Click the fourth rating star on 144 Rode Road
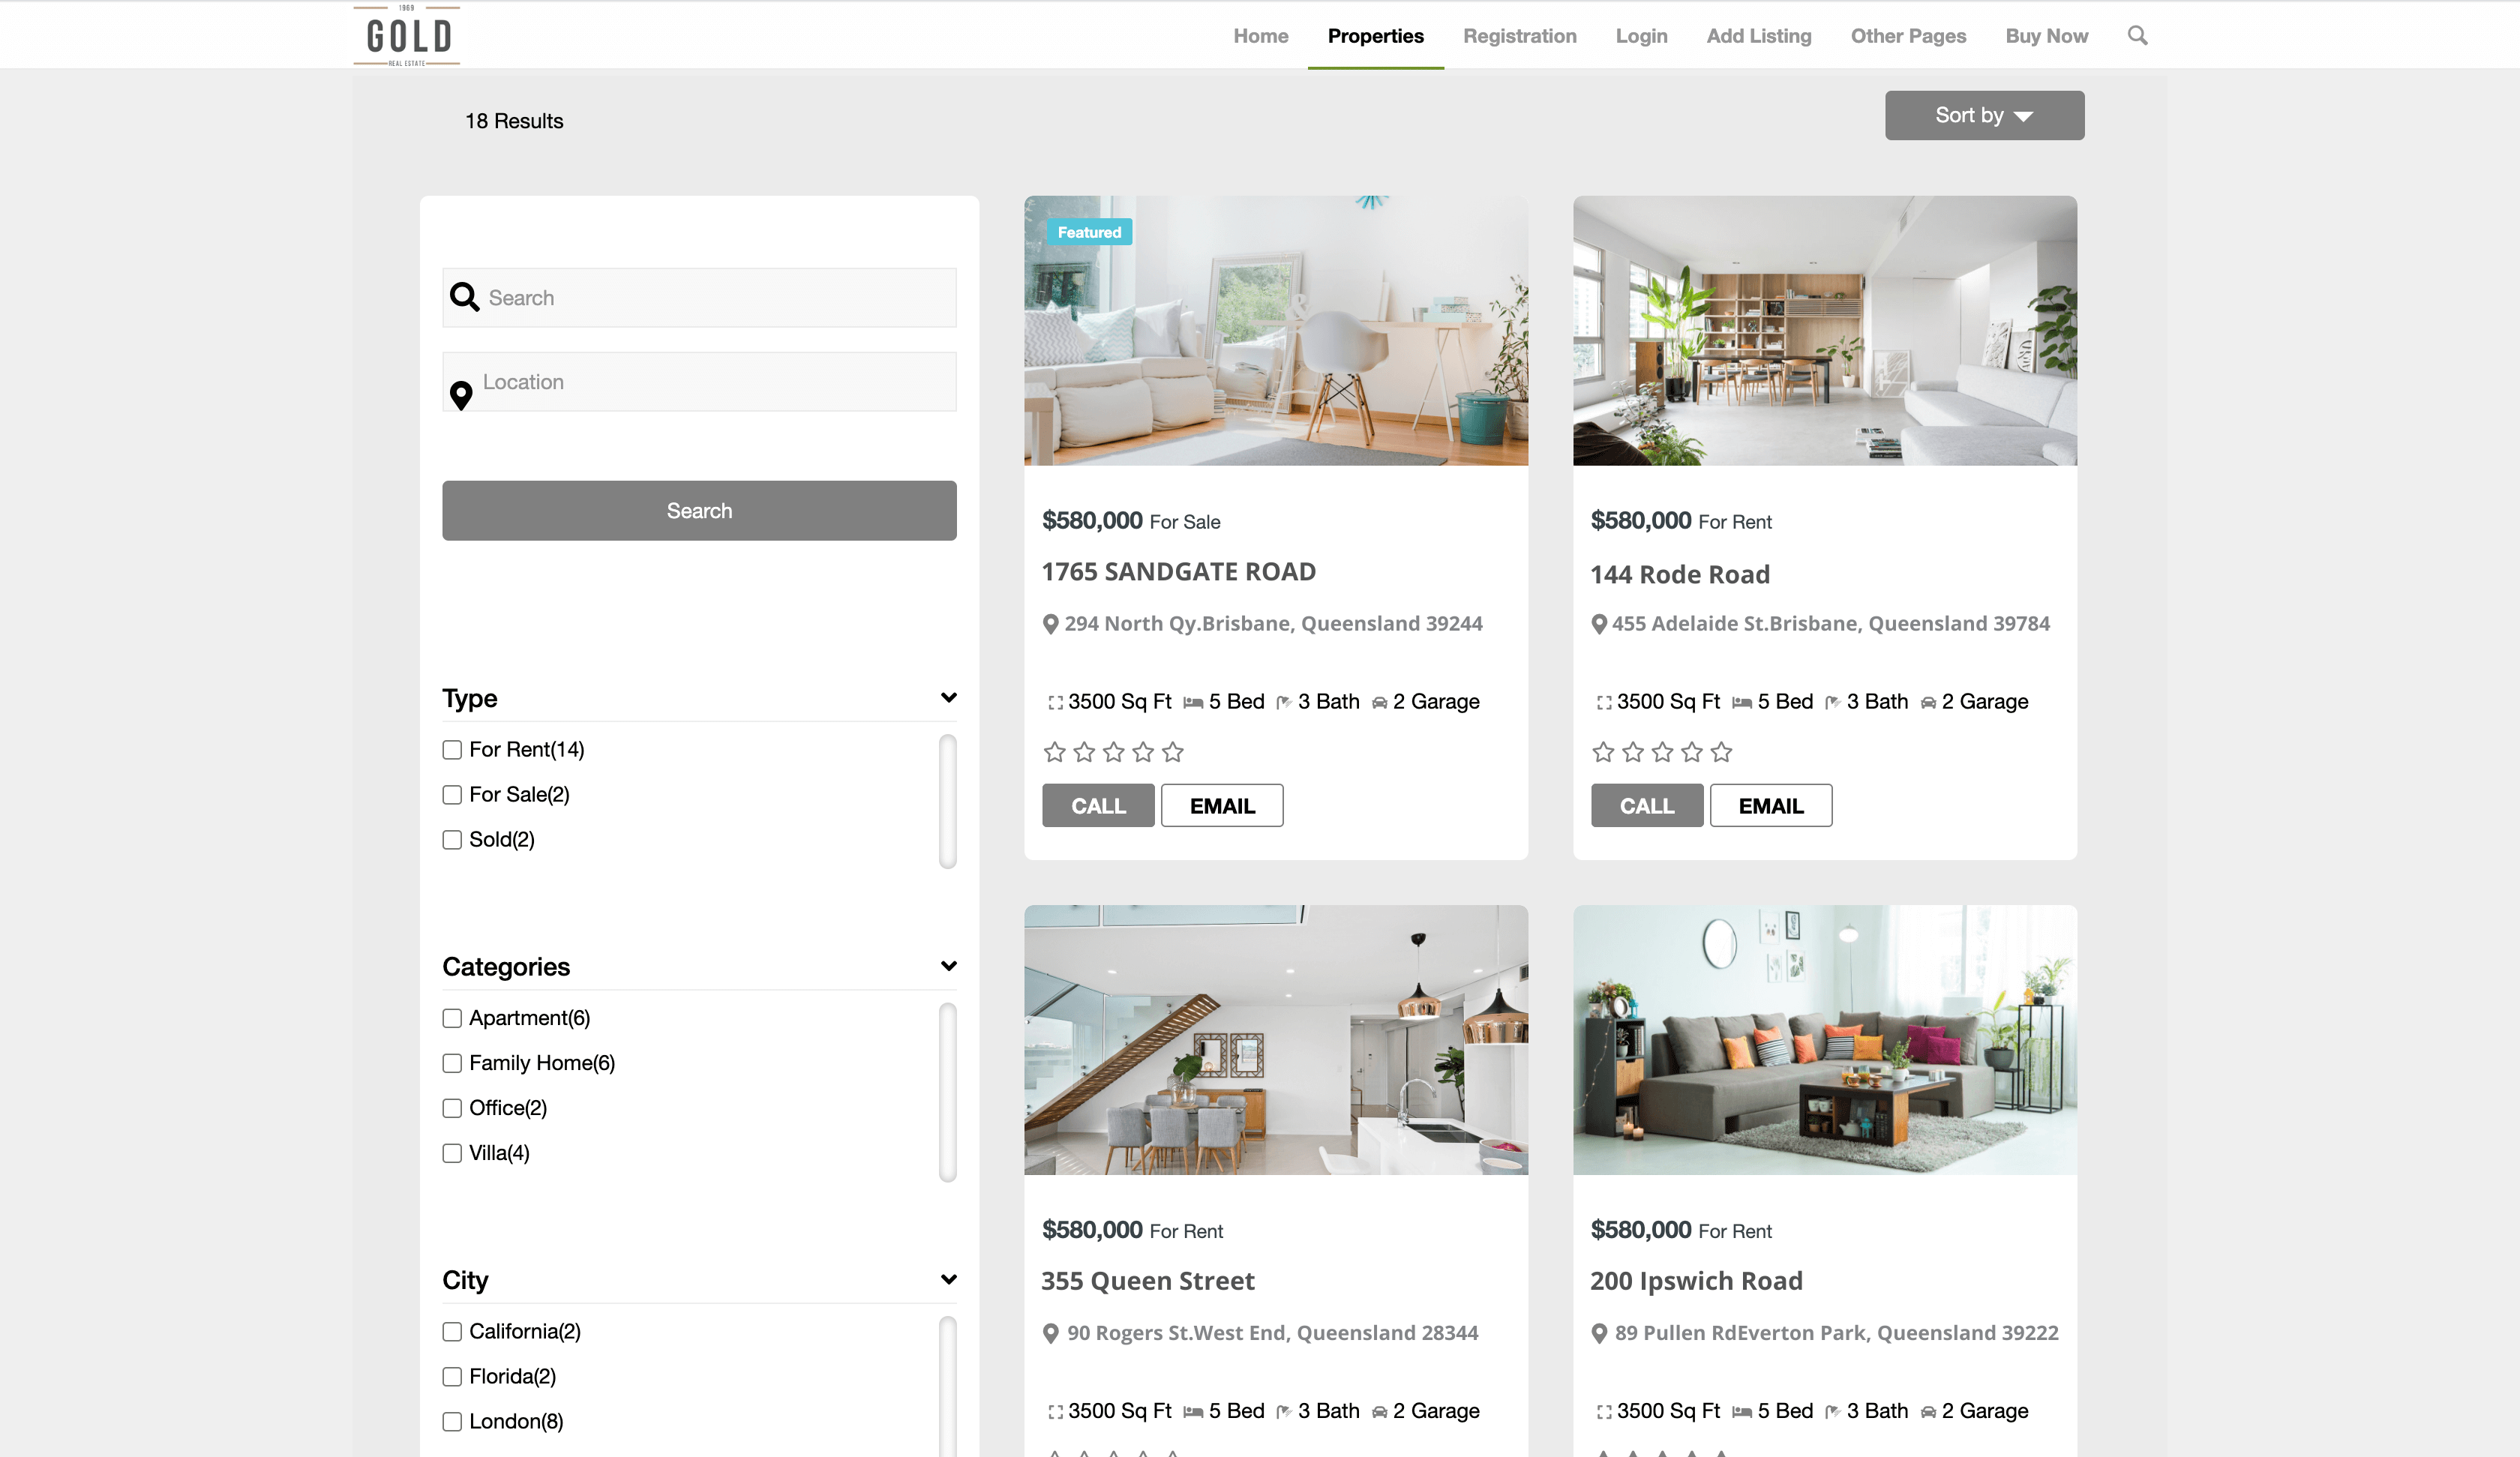The height and width of the screenshot is (1457, 2520). (1691, 752)
